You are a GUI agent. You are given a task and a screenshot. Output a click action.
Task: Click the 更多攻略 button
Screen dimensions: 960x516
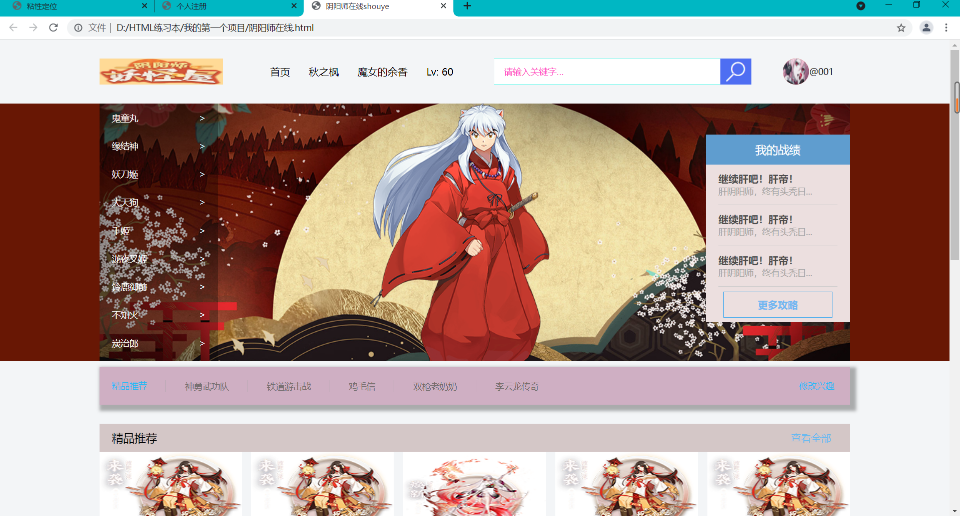(x=778, y=305)
